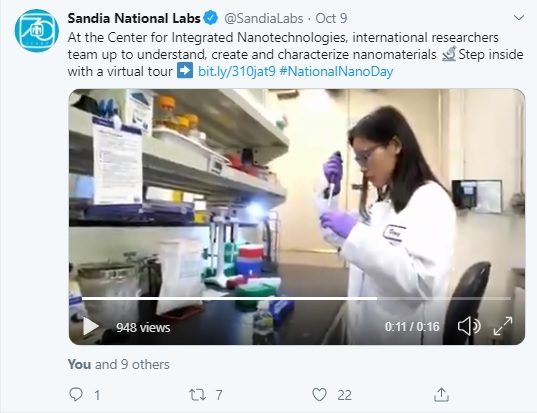The image size is (537, 413).
Task: Seek on the video progress bar
Action: pyautogui.click(x=296, y=299)
